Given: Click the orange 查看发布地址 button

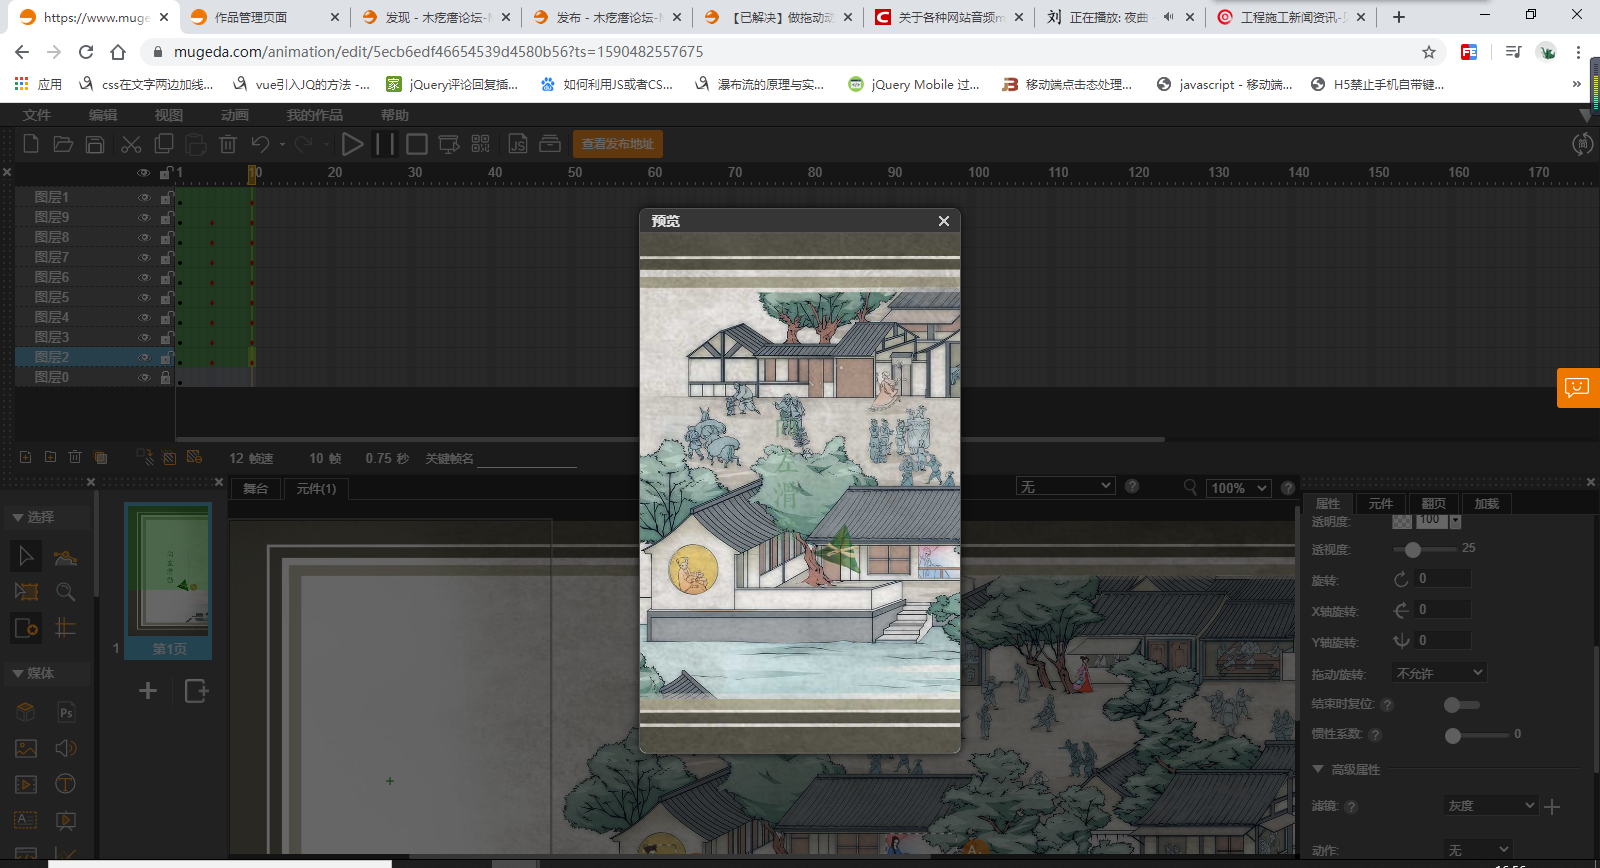Looking at the screenshot, I should tap(618, 144).
